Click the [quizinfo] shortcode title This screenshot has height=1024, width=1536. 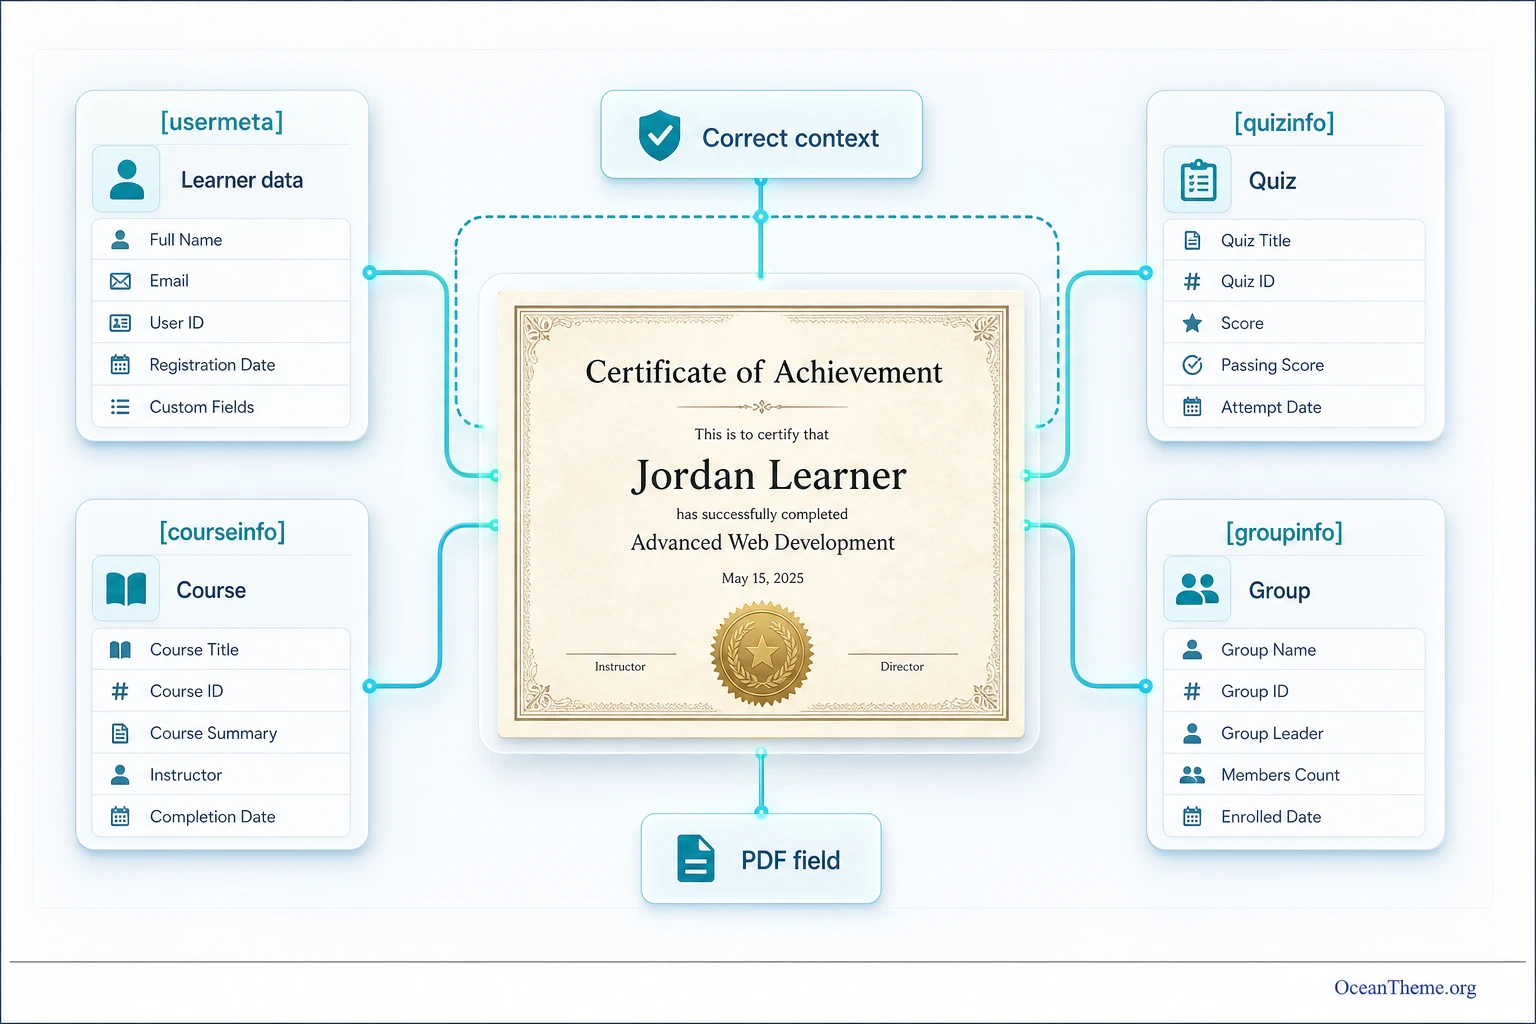pos(1284,123)
